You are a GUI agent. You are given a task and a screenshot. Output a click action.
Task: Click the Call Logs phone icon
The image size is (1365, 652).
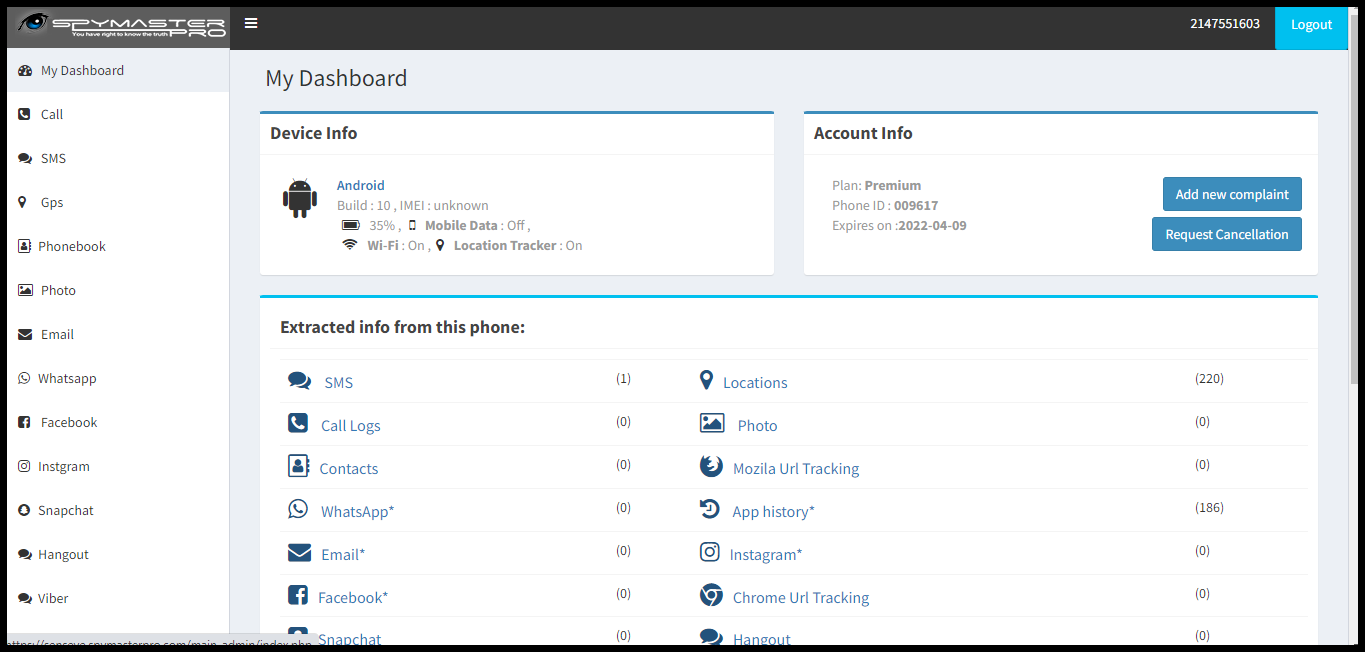(x=298, y=423)
